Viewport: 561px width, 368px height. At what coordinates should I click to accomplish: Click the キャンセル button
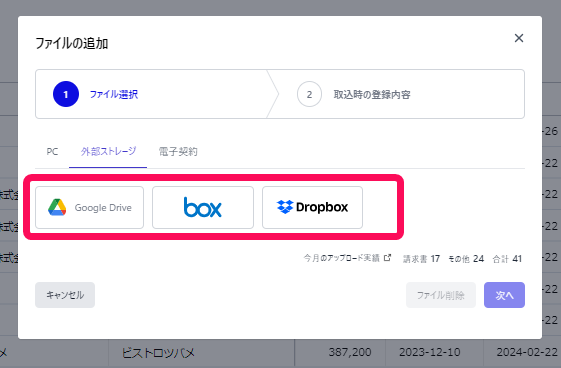tap(65, 295)
